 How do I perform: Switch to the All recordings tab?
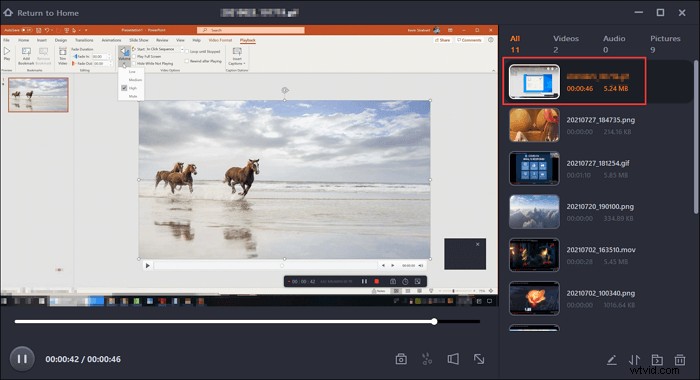click(515, 44)
